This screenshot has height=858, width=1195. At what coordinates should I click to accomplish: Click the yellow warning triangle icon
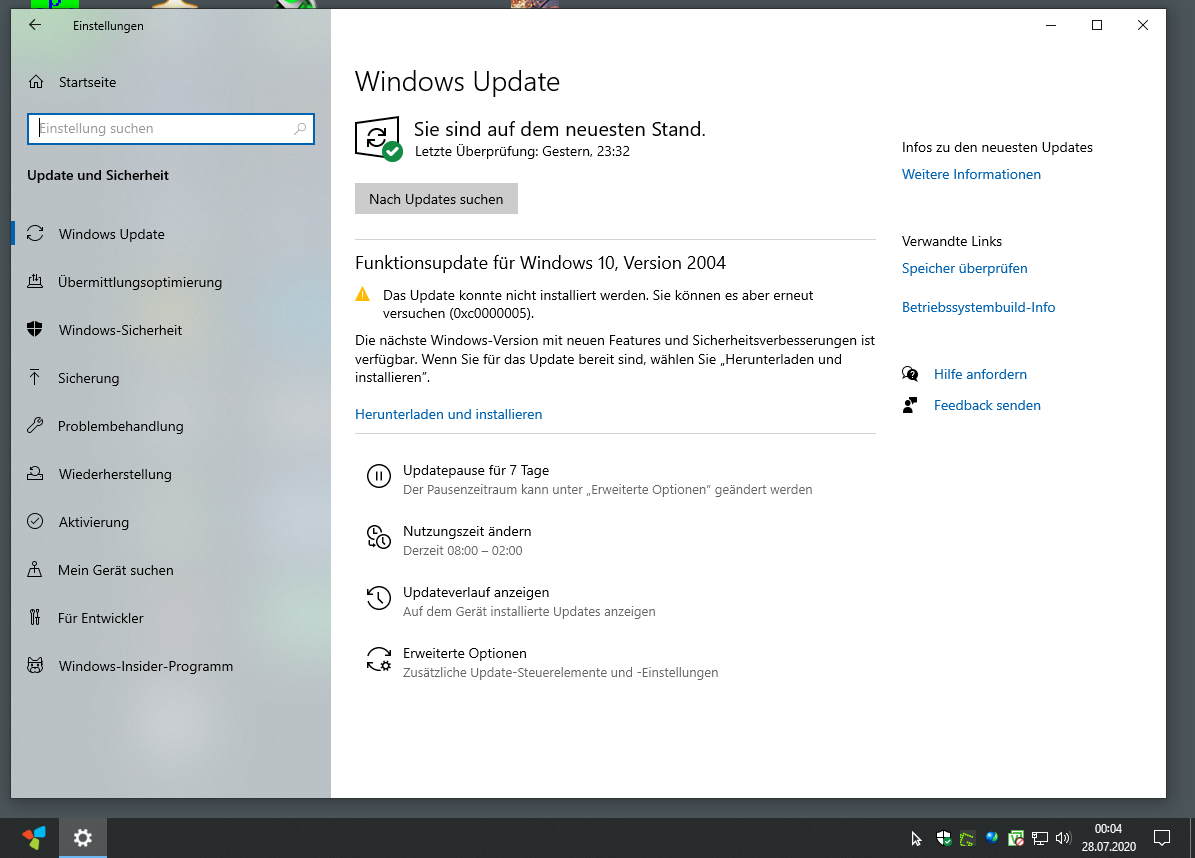(363, 295)
